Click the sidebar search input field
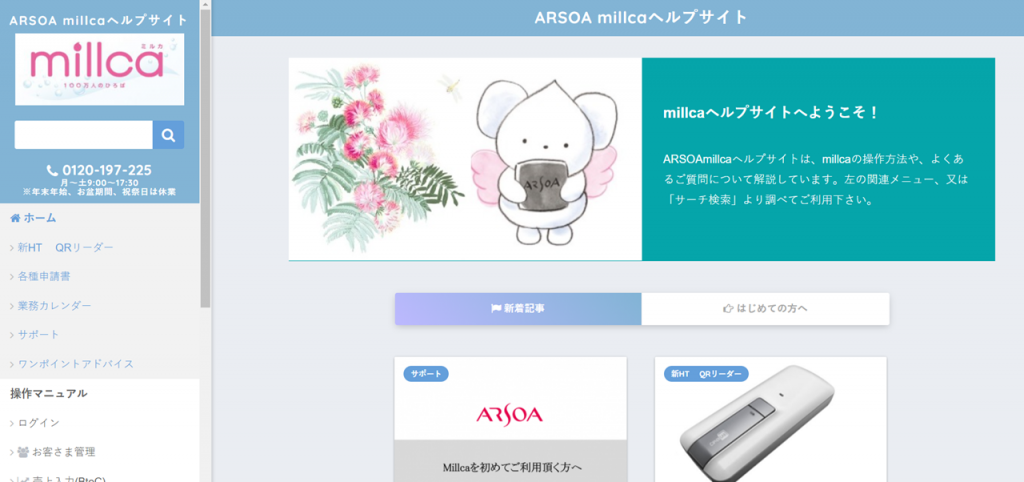This screenshot has height=482, width=1024. (84, 135)
